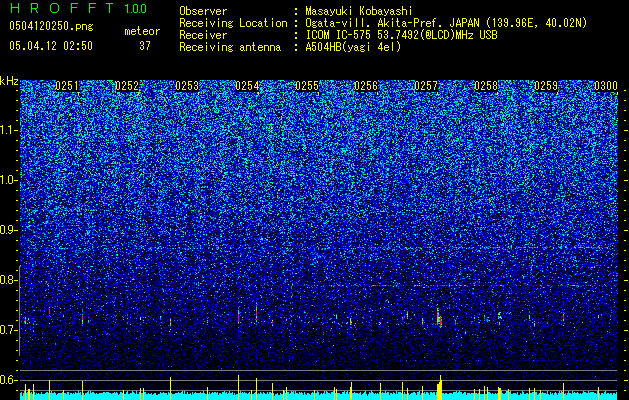Click the 0256 time marker
The width and height of the screenshot is (629, 400).
click(366, 86)
